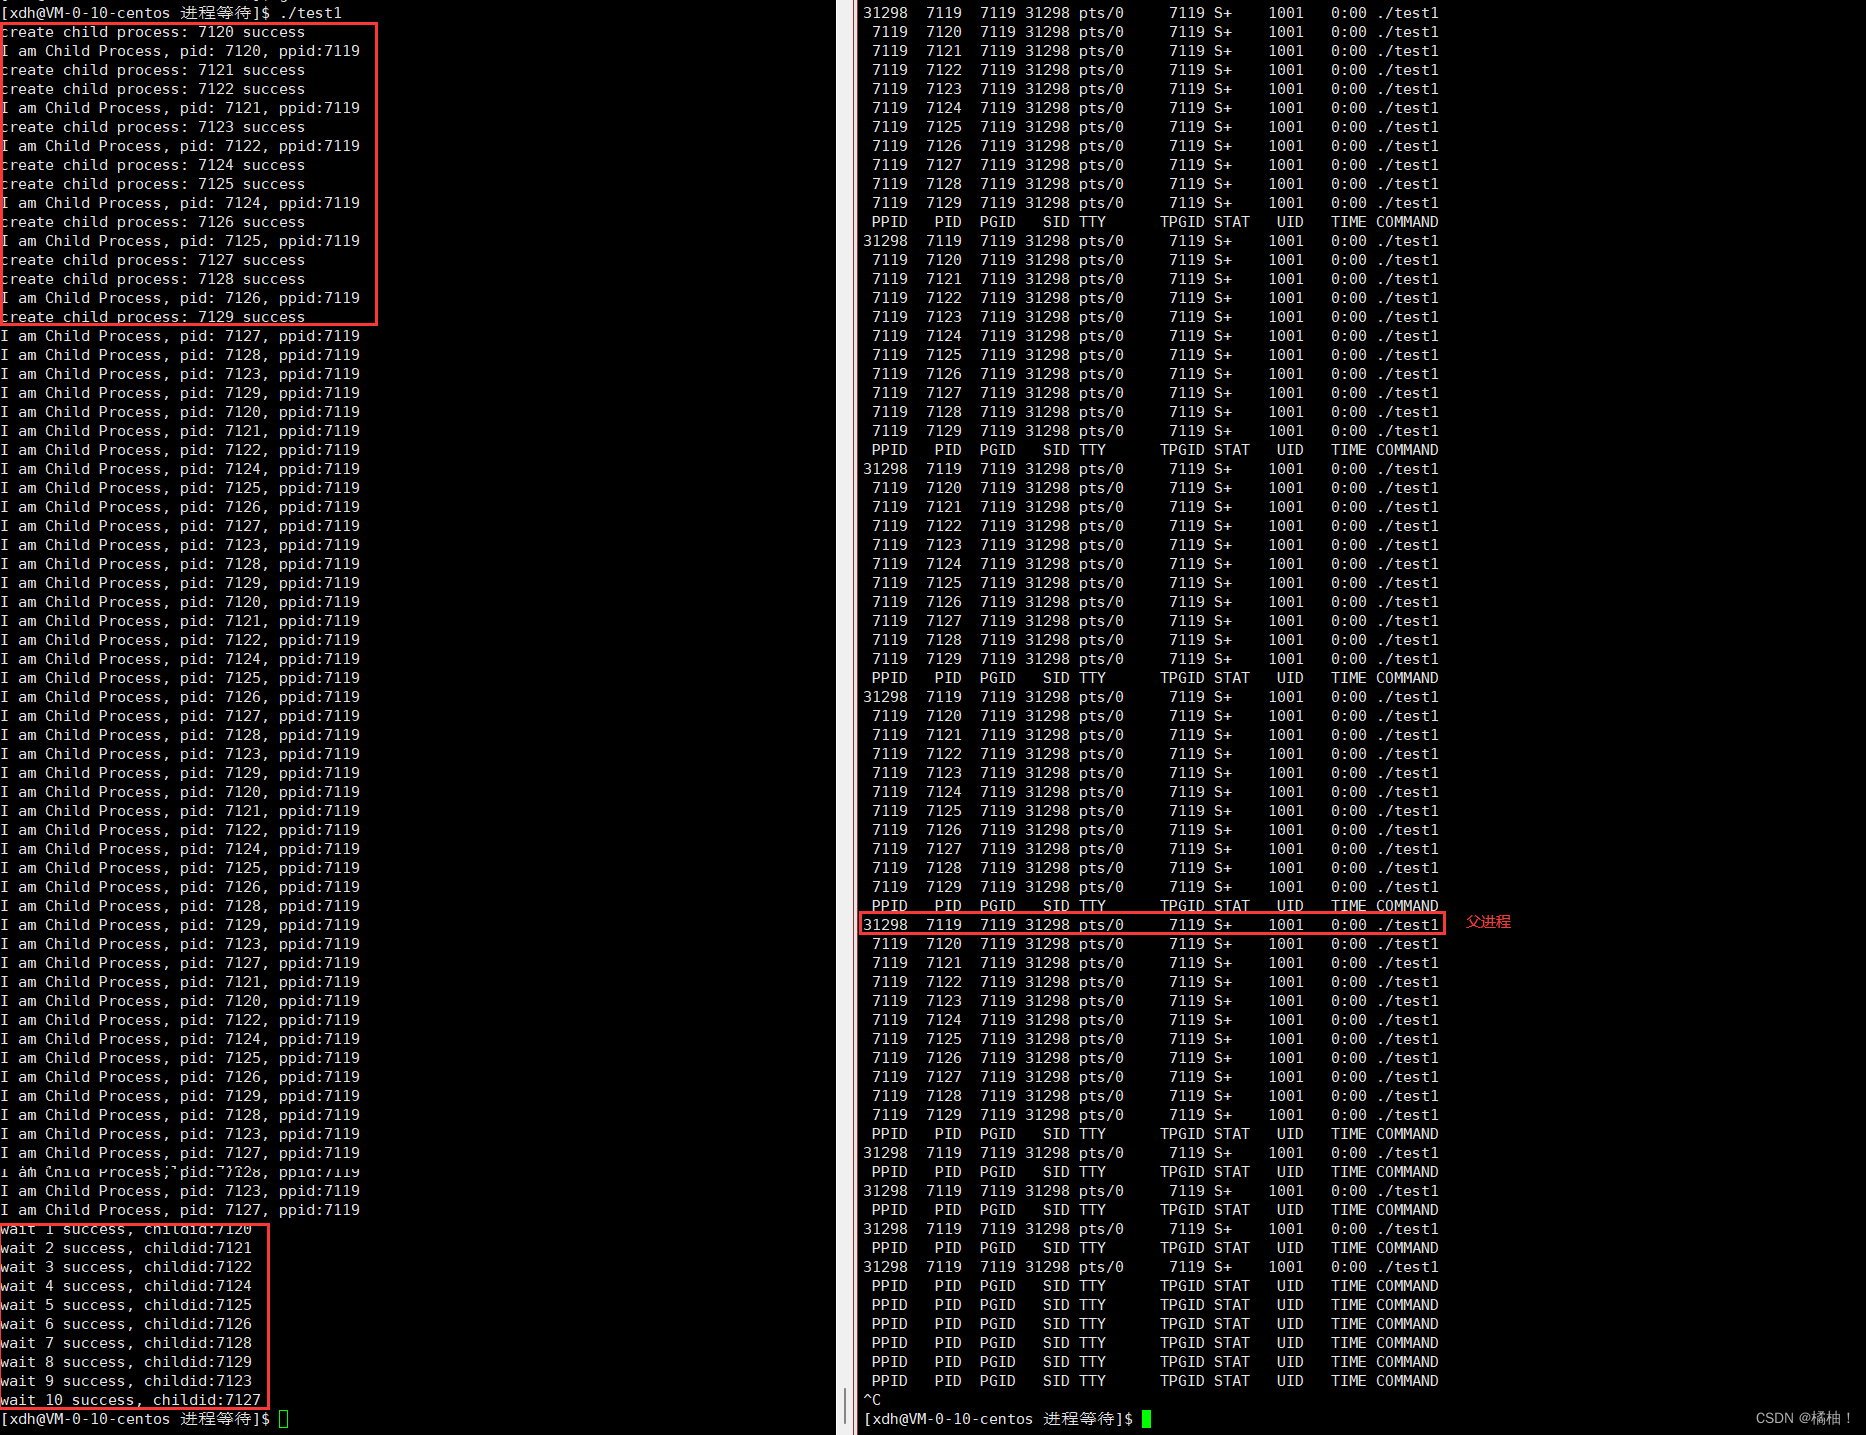Click 'wait 8 success, childid:7129' line
1866x1435 pixels.
(x=127, y=1362)
